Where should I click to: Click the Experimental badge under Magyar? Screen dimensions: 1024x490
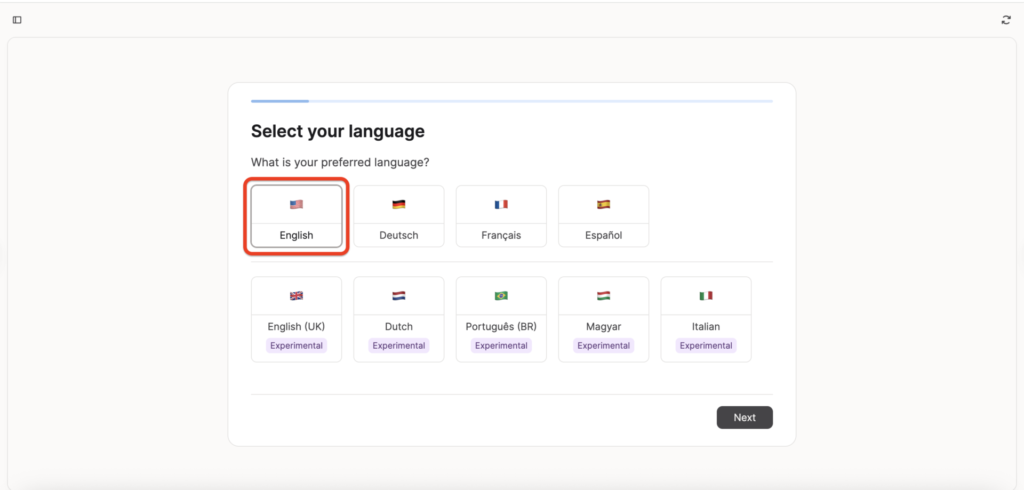pyautogui.click(x=603, y=346)
